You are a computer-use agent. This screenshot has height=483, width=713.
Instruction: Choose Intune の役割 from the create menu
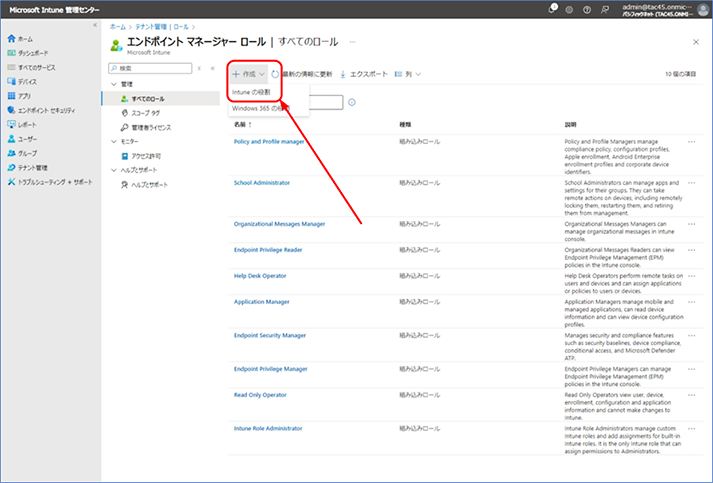(x=251, y=92)
